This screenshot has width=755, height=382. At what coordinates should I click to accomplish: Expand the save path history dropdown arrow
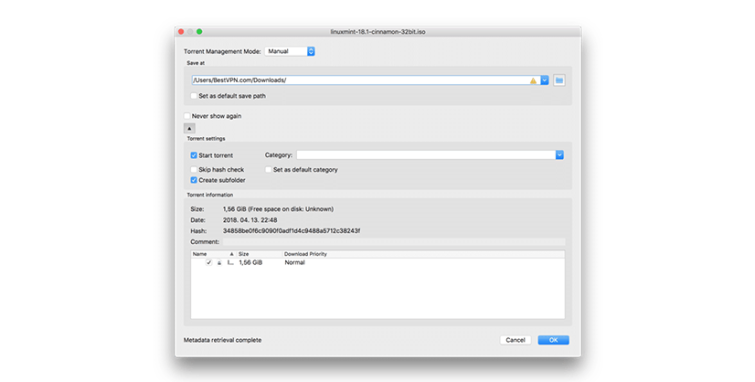(544, 80)
